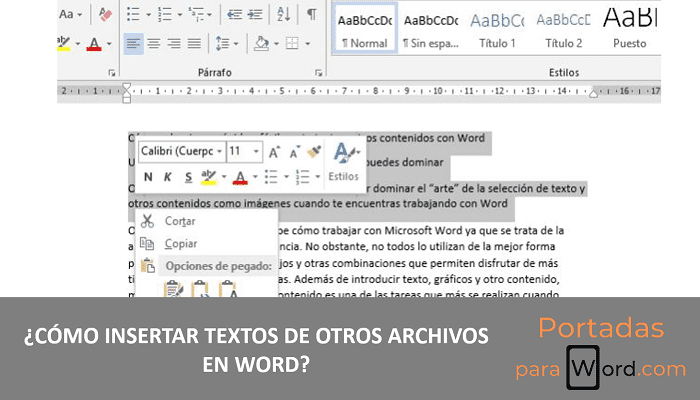Click the ribbon multilevel list icon
This screenshot has width=700, height=400.
[x=196, y=14]
